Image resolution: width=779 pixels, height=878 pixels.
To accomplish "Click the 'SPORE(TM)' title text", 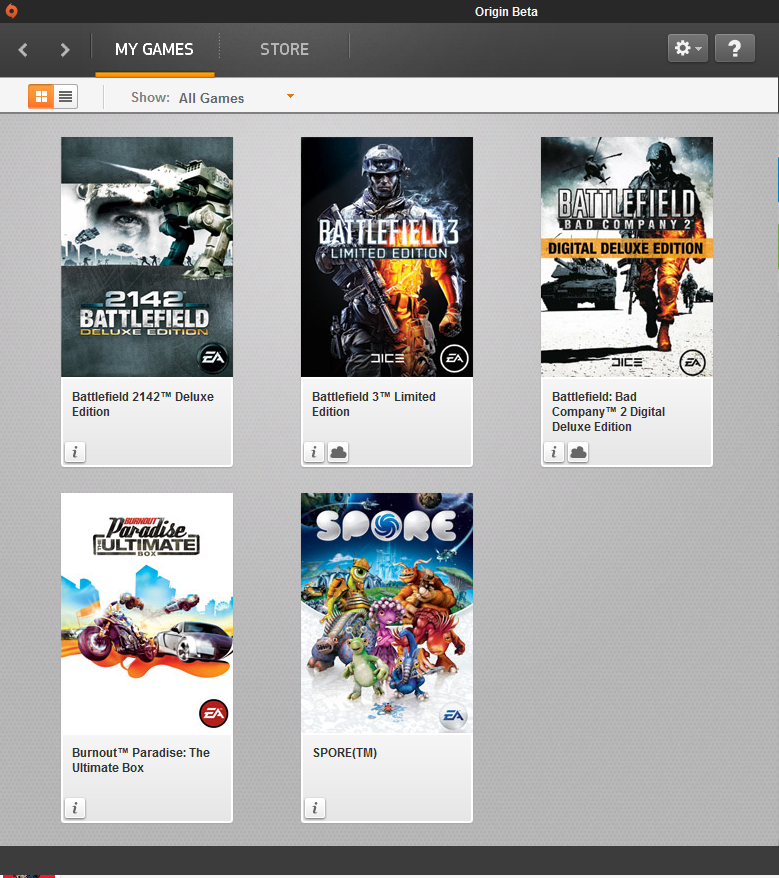I will (x=345, y=753).
